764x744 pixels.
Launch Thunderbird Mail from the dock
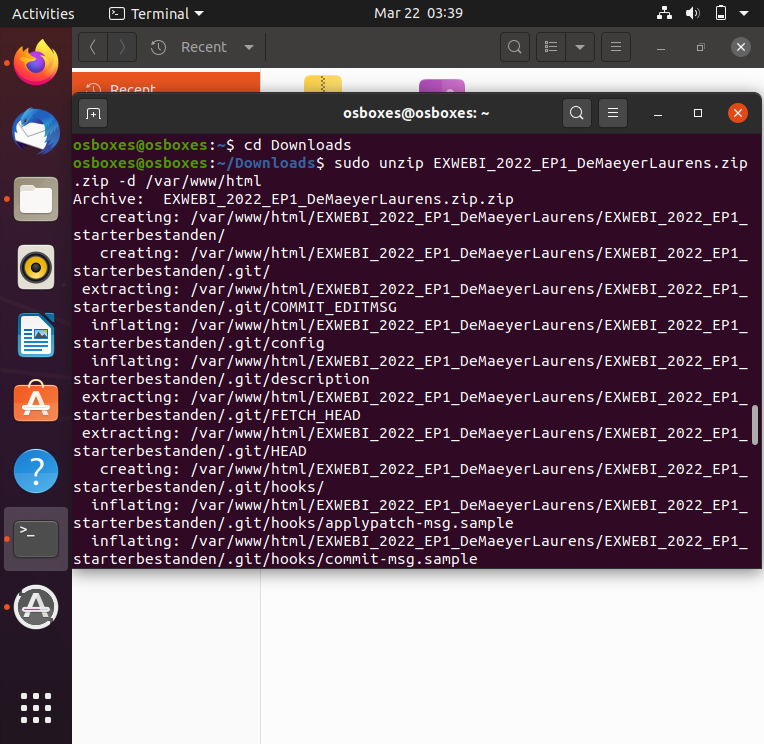36,131
